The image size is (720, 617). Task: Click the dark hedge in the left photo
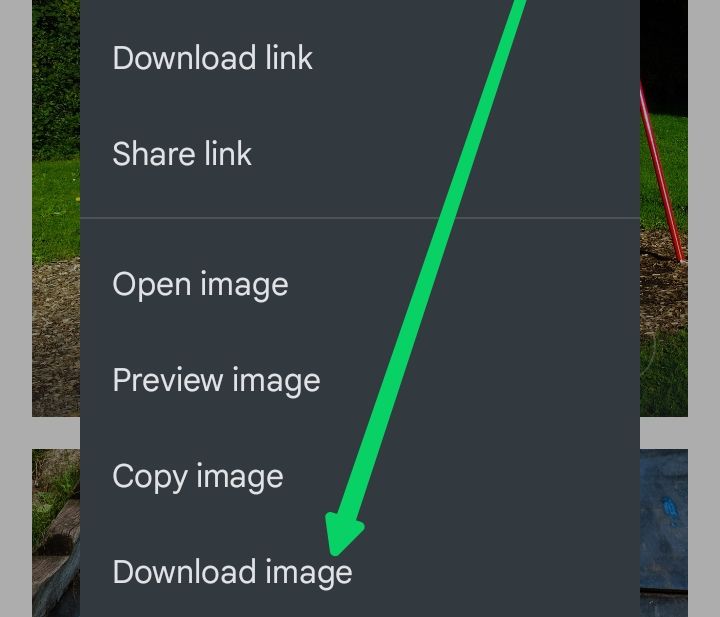tap(56, 78)
